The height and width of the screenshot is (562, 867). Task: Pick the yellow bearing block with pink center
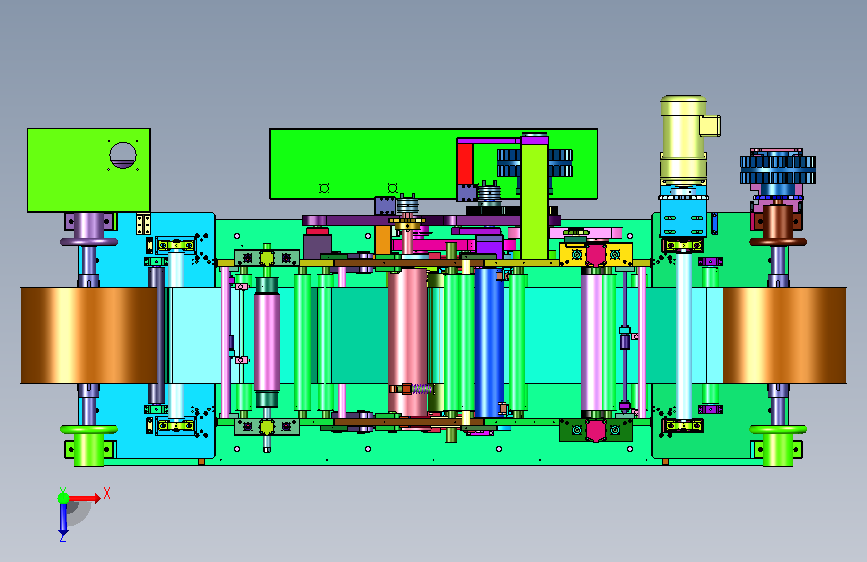click(x=596, y=254)
